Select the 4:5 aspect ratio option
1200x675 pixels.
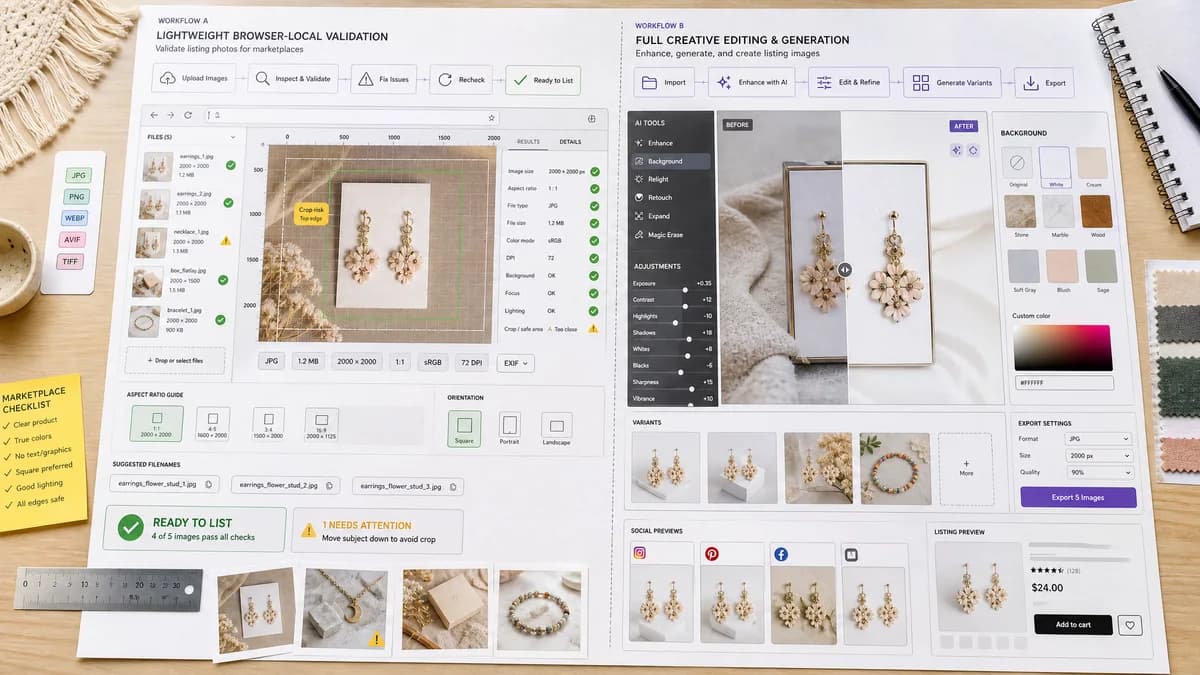coord(213,423)
